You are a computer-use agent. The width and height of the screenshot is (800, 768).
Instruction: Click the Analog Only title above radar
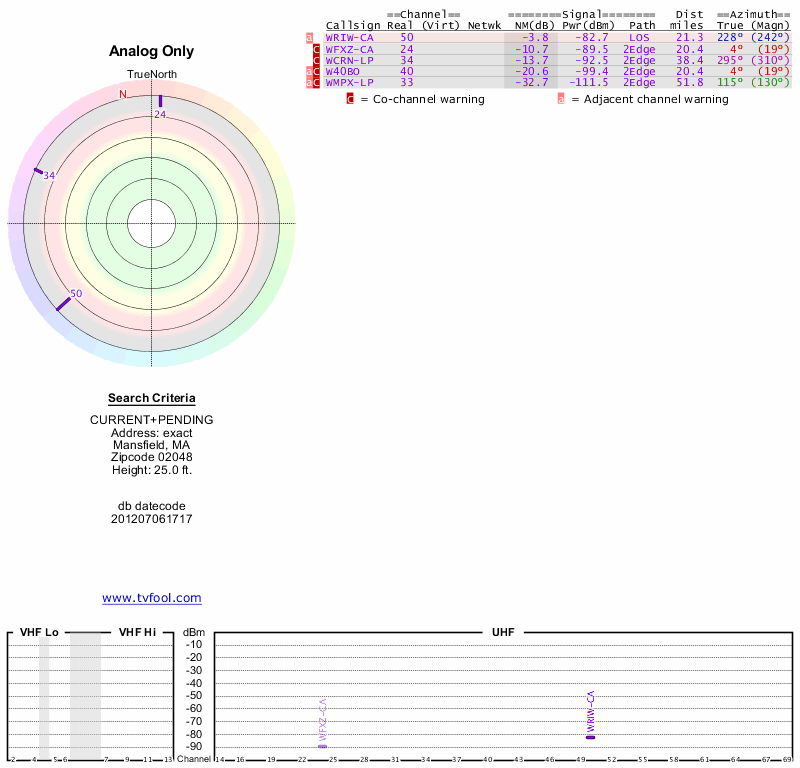point(152,52)
